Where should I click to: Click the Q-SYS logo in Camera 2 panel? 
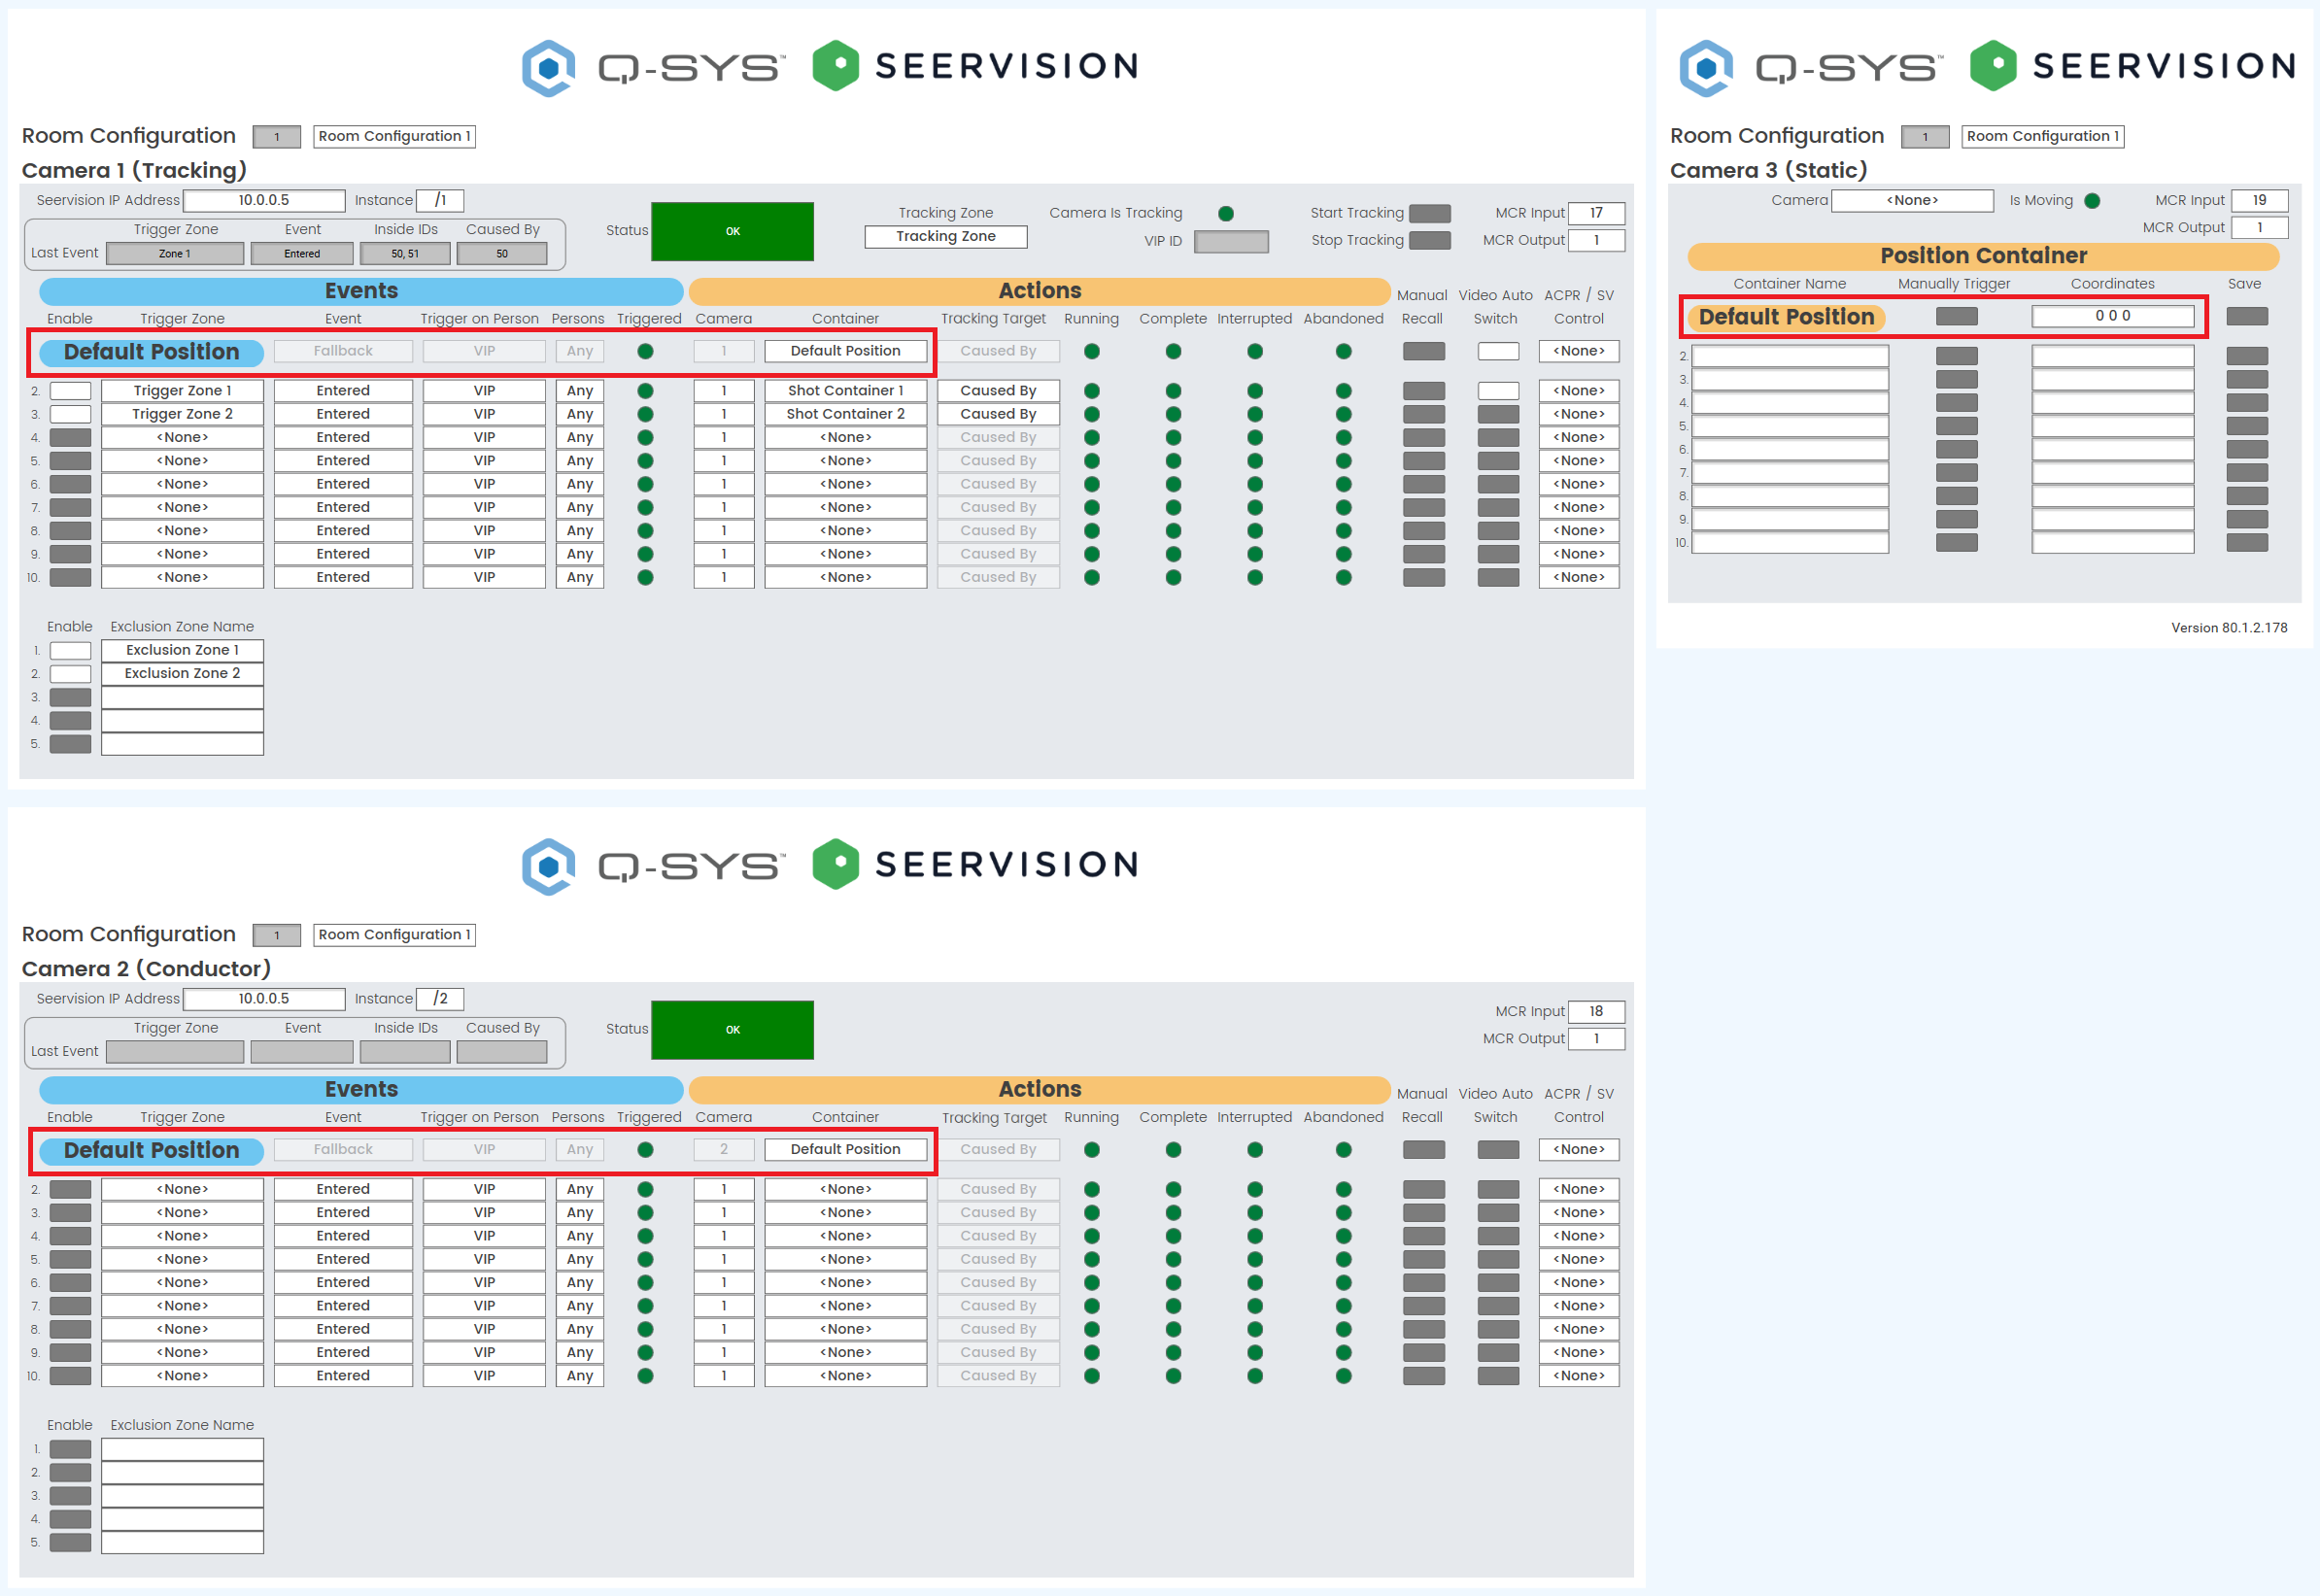653,866
